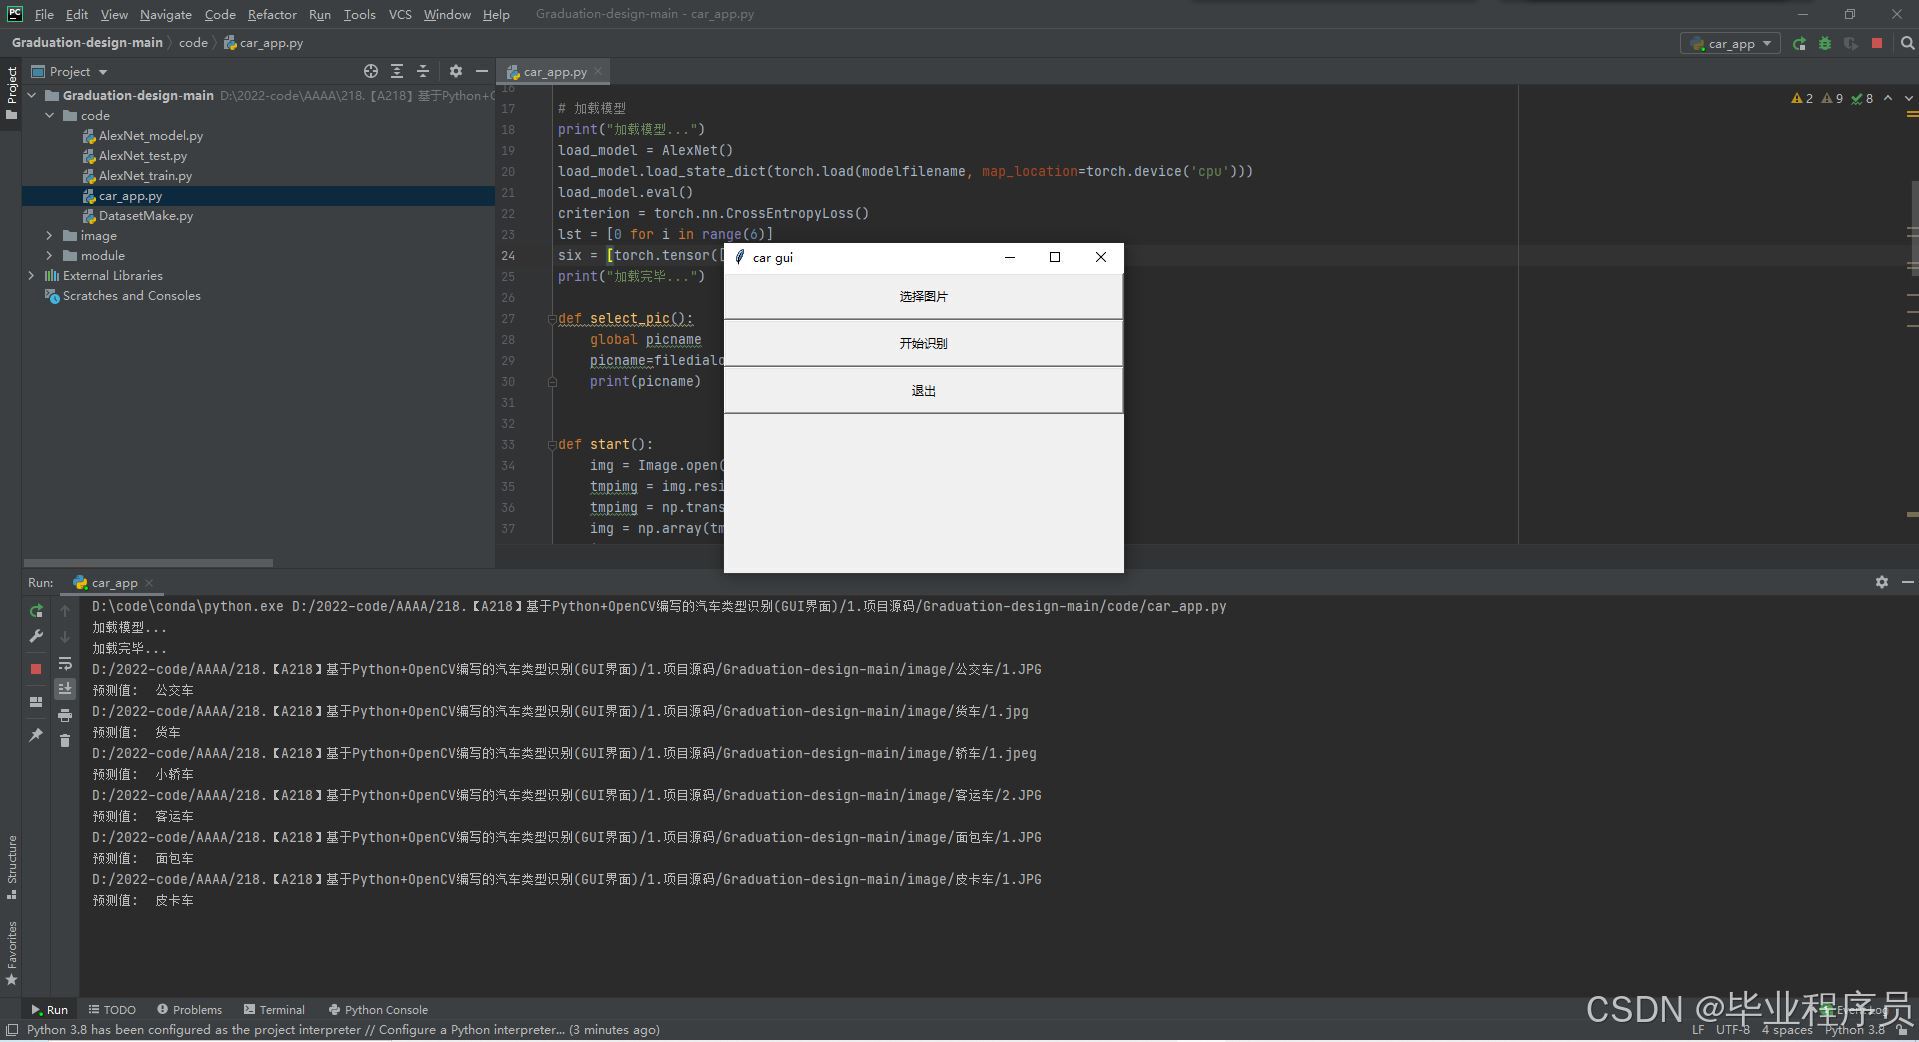
Task: Click 开始识别 button in car gui
Action: click(923, 344)
